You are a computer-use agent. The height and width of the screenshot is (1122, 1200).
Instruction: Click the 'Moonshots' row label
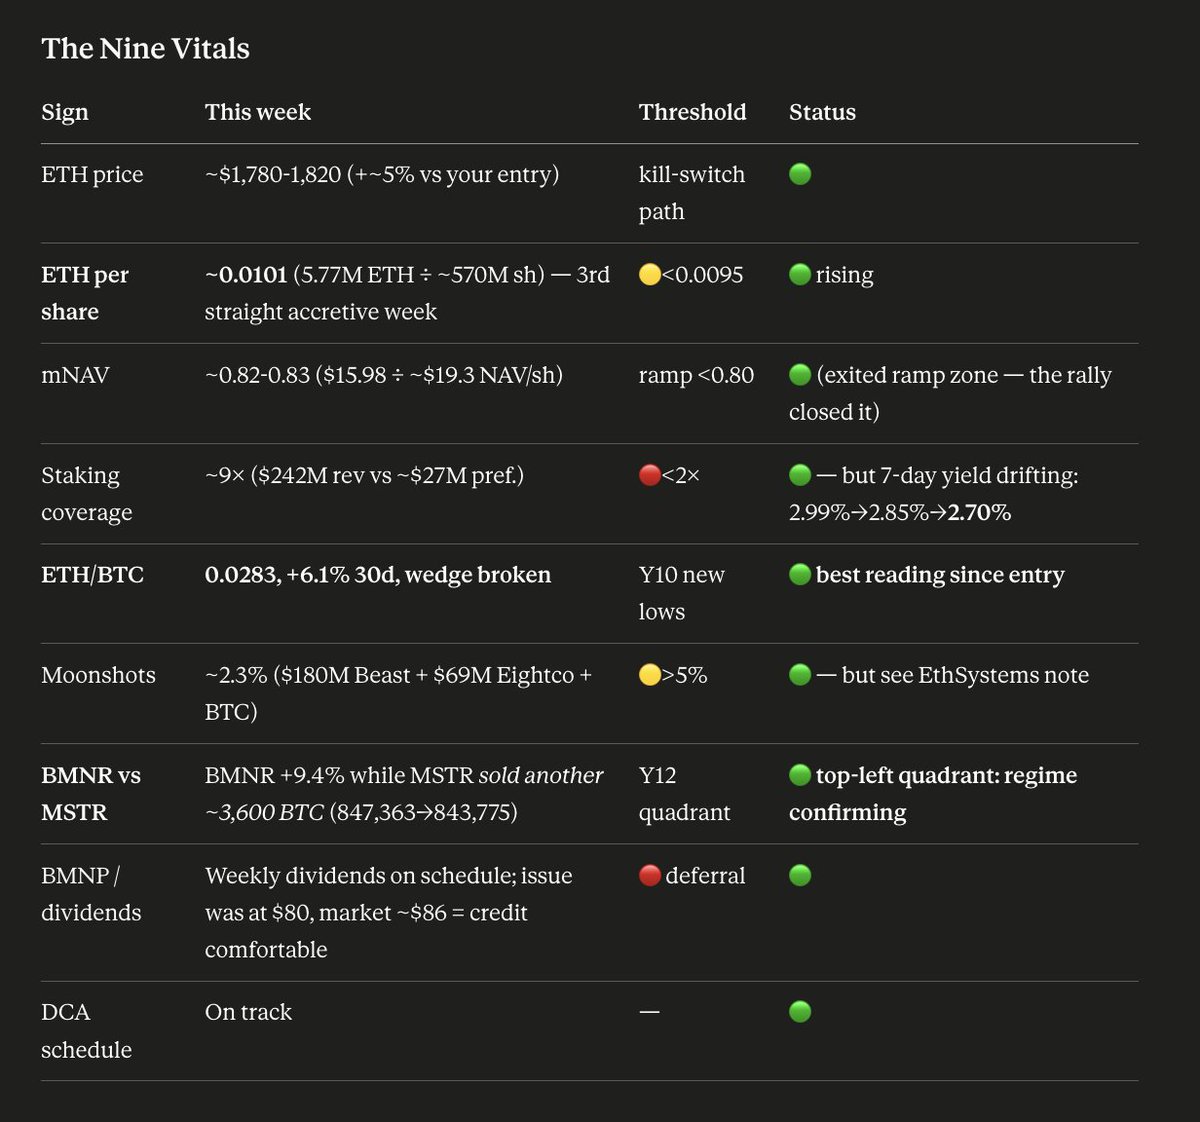click(98, 675)
